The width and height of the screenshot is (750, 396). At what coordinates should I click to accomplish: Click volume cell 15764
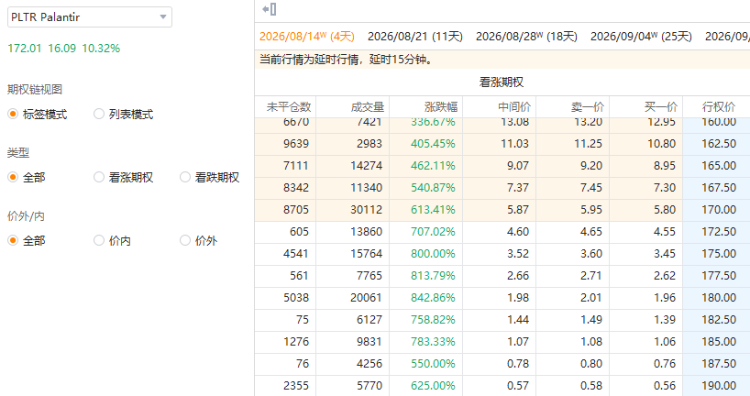tap(366, 253)
